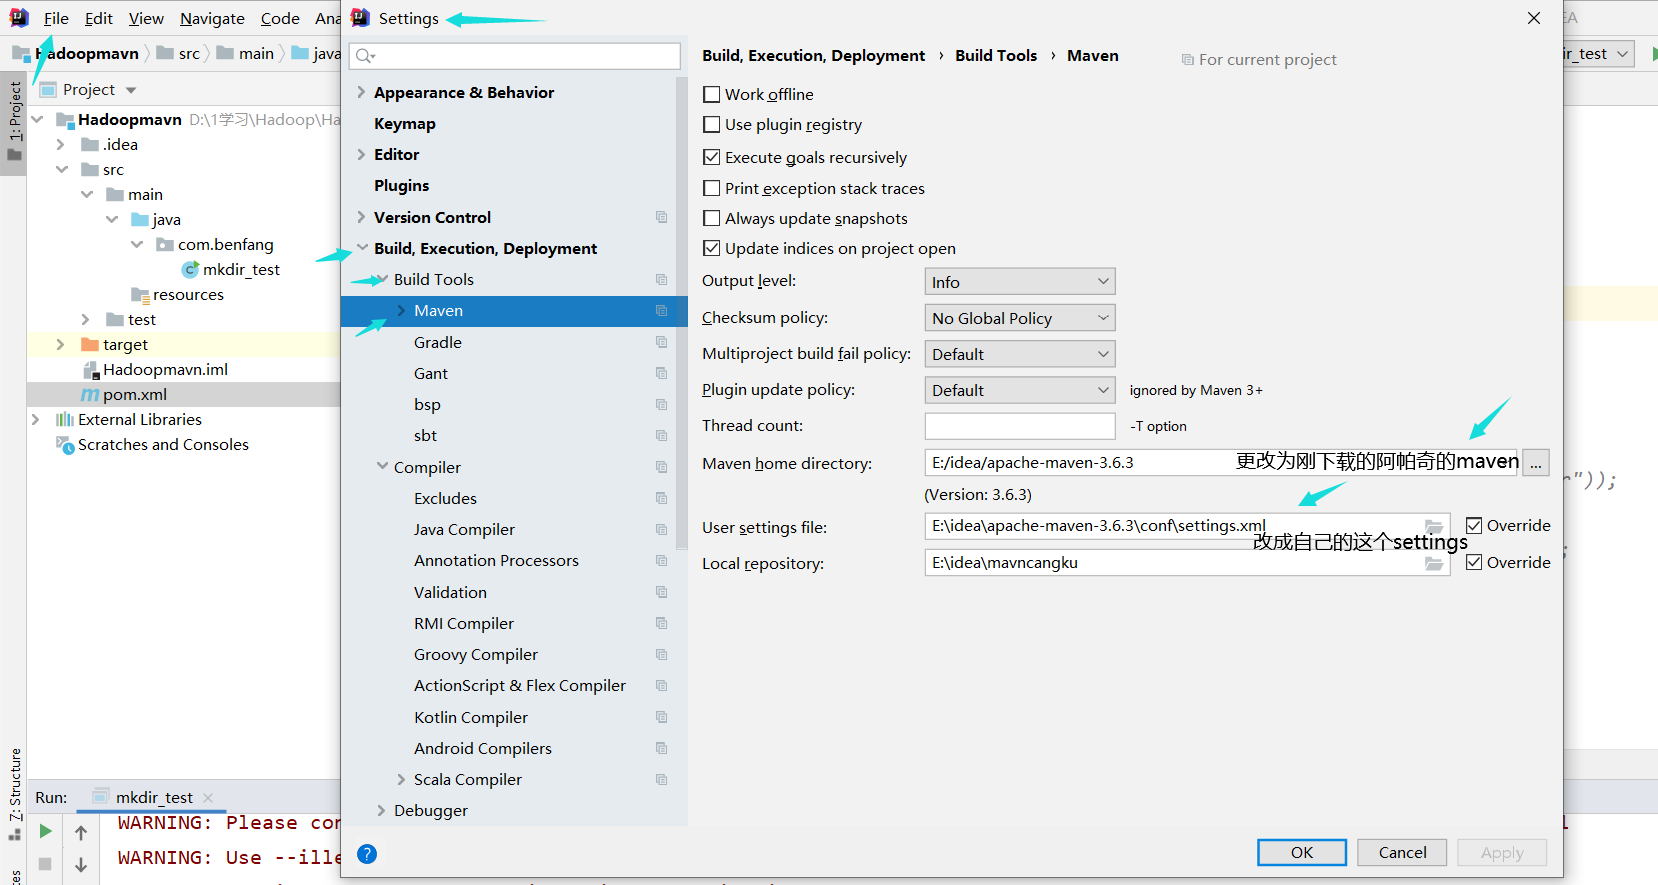
Task: Enable Use plugin registry checkbox
Action: click(x=712, y=124)
